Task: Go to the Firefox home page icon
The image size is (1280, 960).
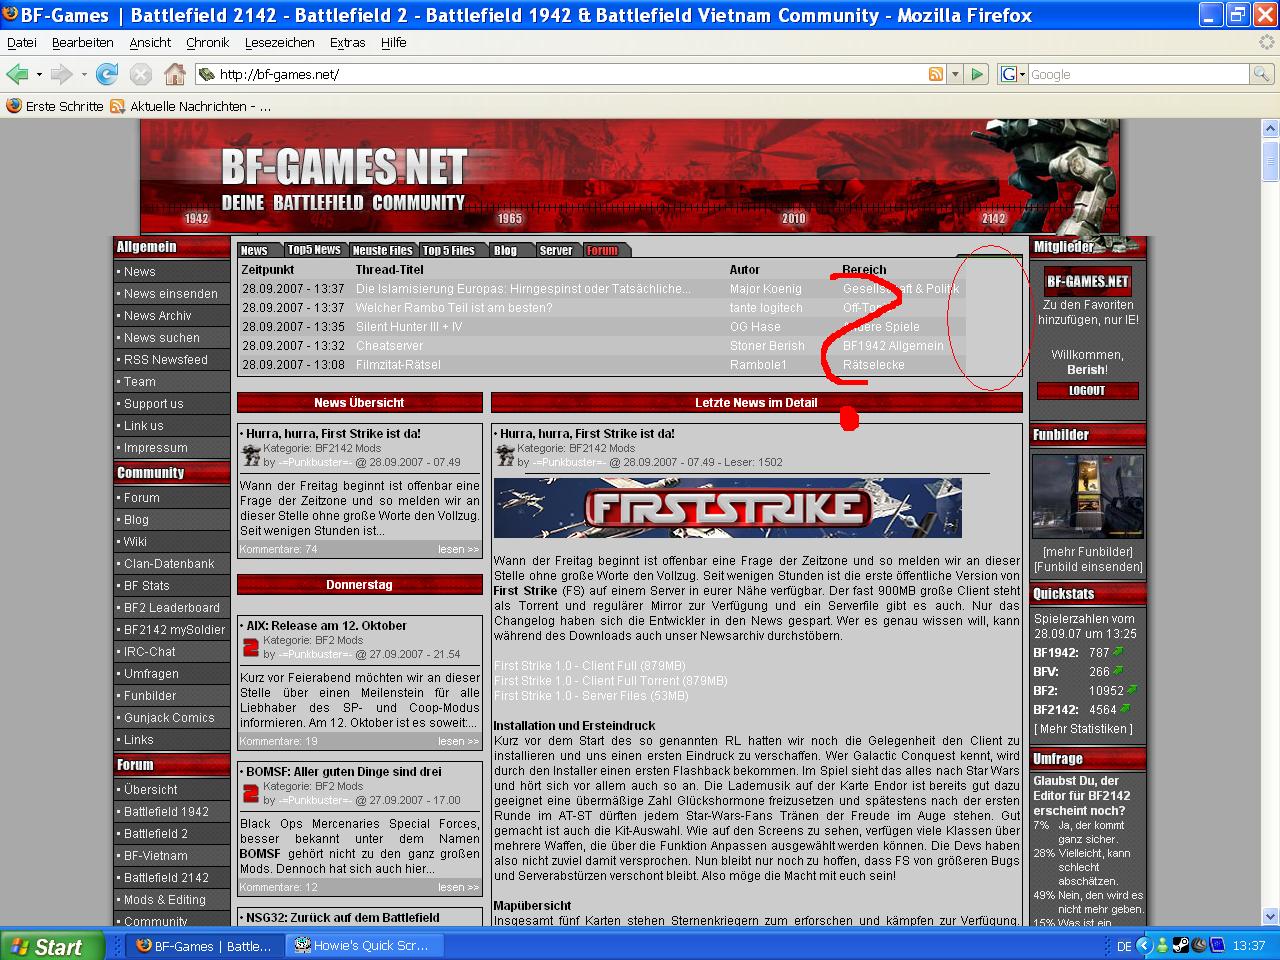Action: pos(175,74)
